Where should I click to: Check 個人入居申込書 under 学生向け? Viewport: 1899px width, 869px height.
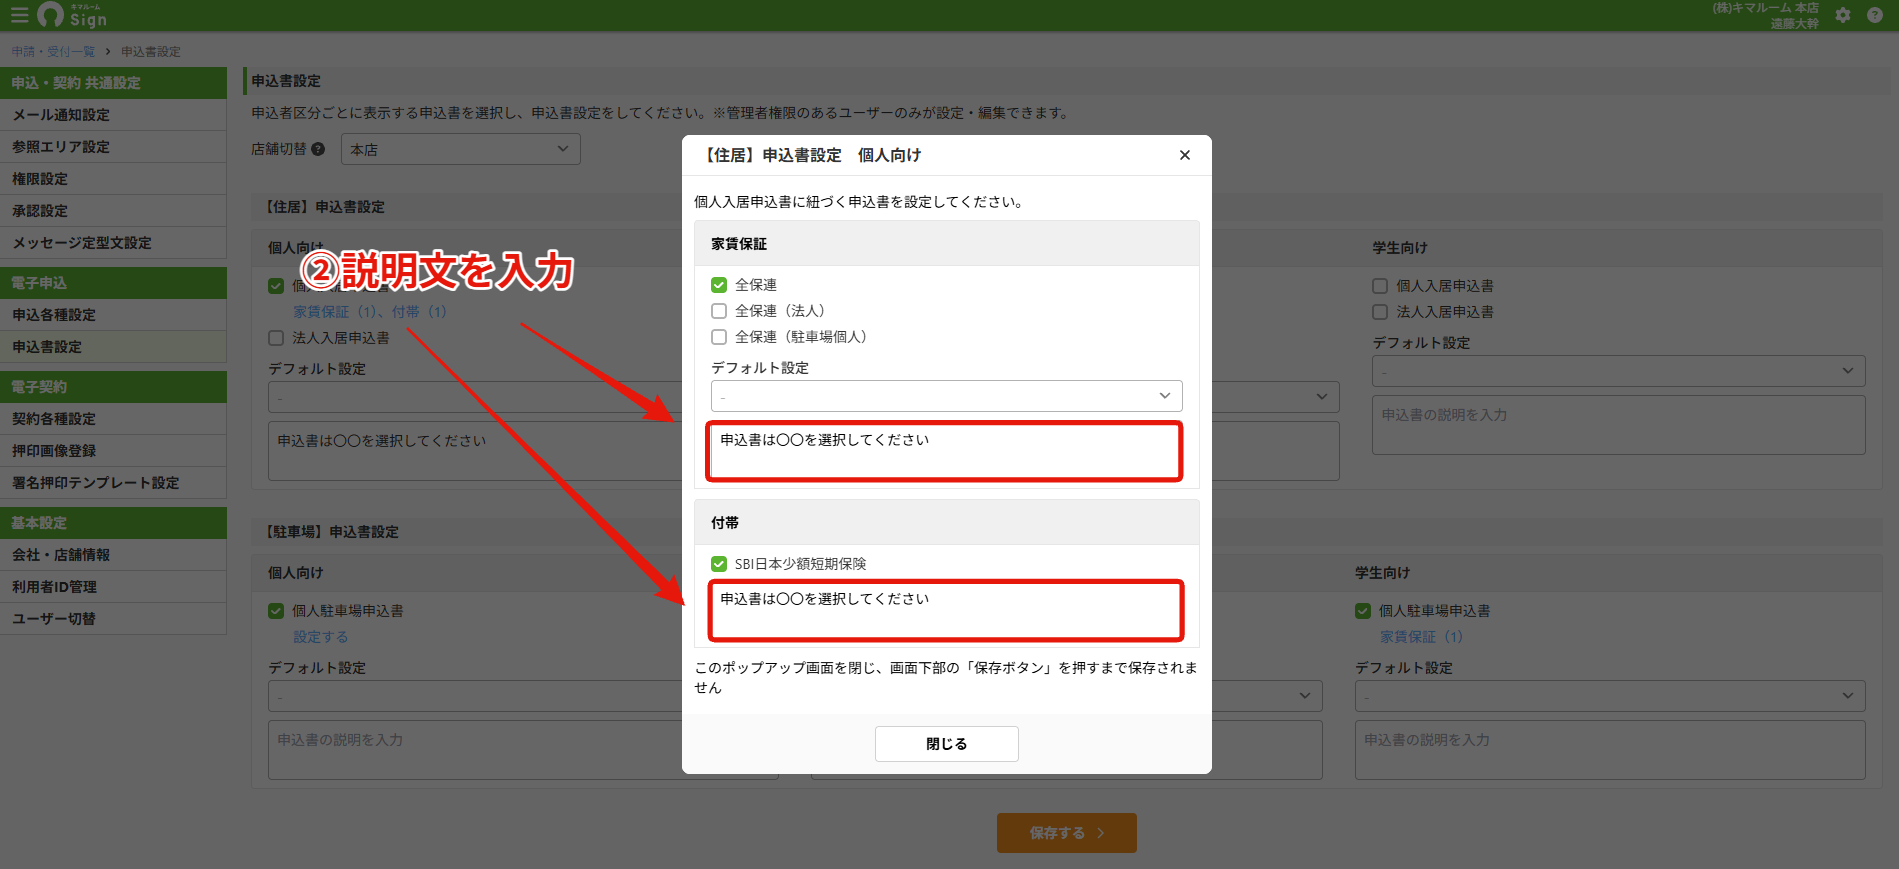click(1380, 286)
